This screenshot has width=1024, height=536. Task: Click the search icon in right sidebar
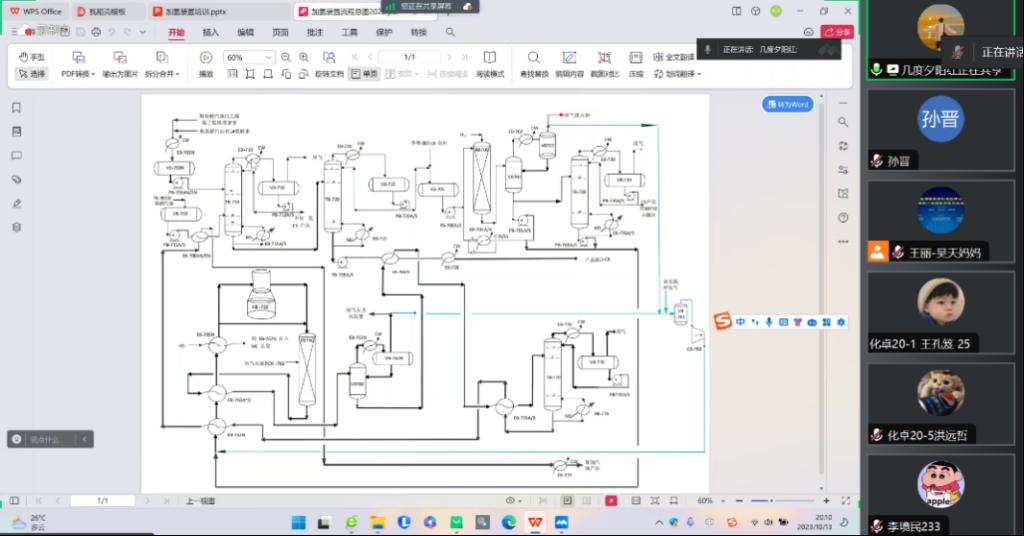(843, 122)
